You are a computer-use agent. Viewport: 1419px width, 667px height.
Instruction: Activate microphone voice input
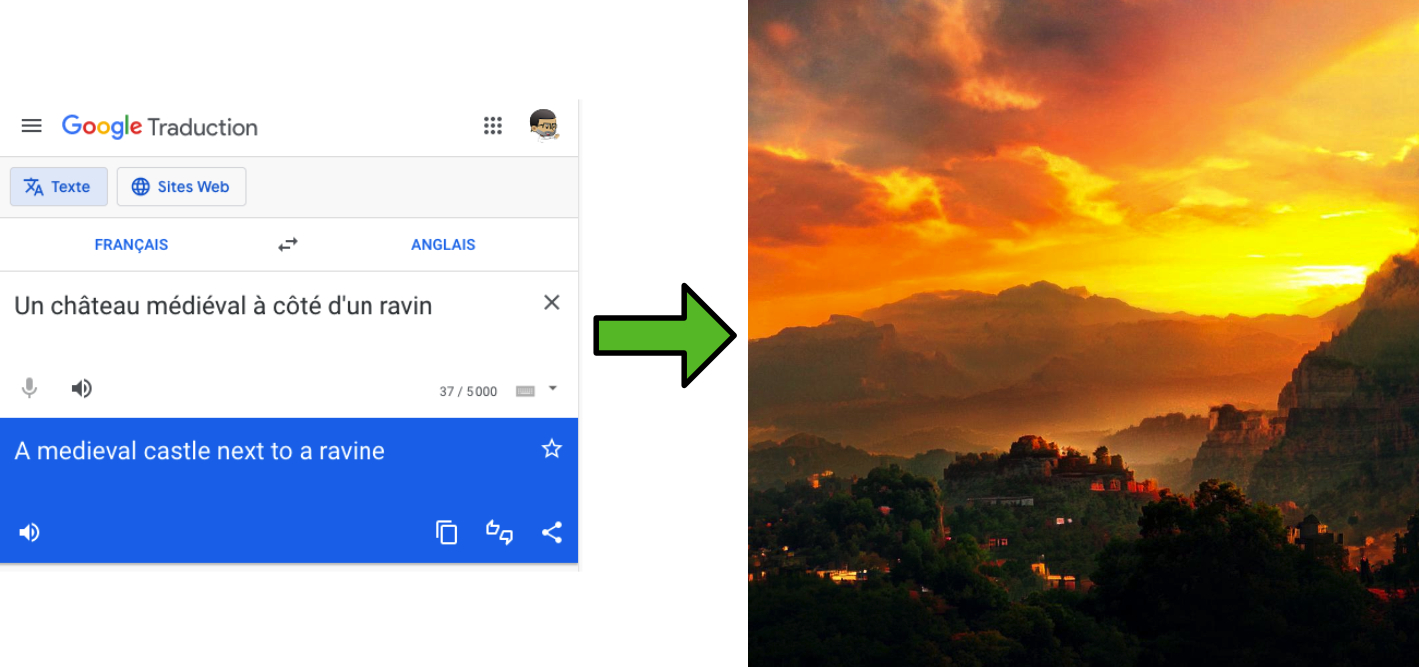click(30, 388)
